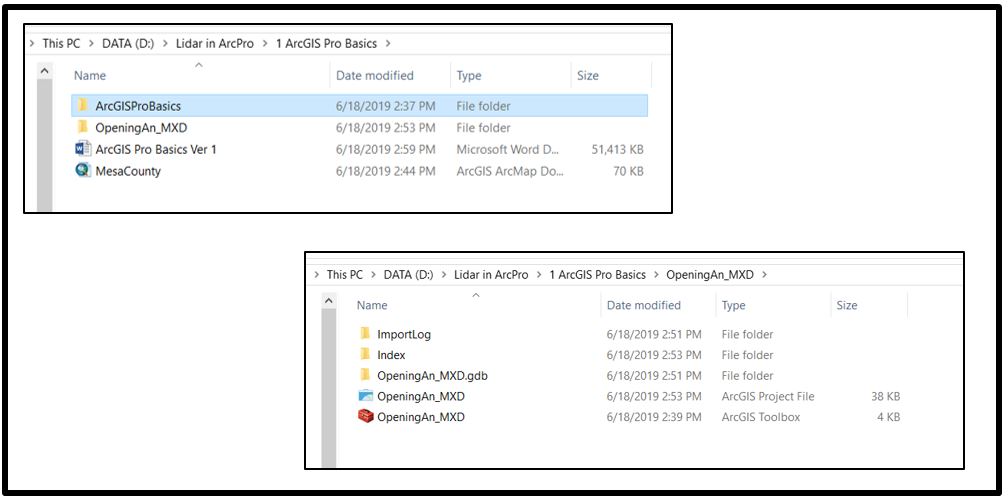
Task: Sort by Type column in bottom window
Action: (733, 305)
